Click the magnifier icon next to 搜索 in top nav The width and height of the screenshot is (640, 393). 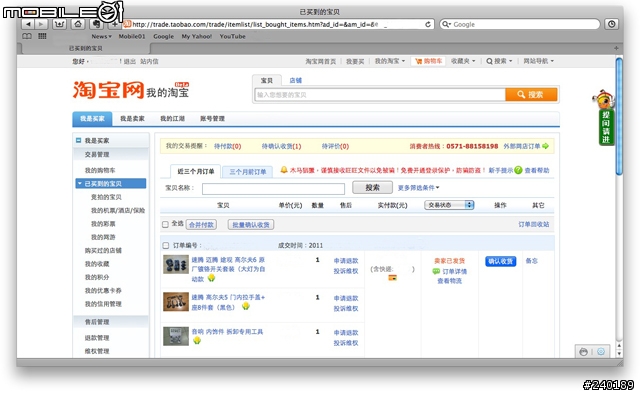(489, 61)
